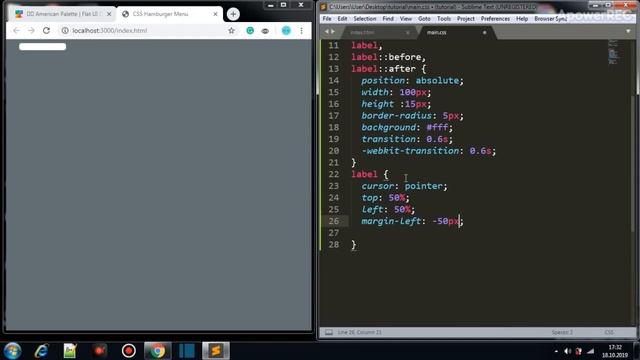Go forward in Chrome browser
The width and height of the screenshot is (640, 360).
(31, 31)
